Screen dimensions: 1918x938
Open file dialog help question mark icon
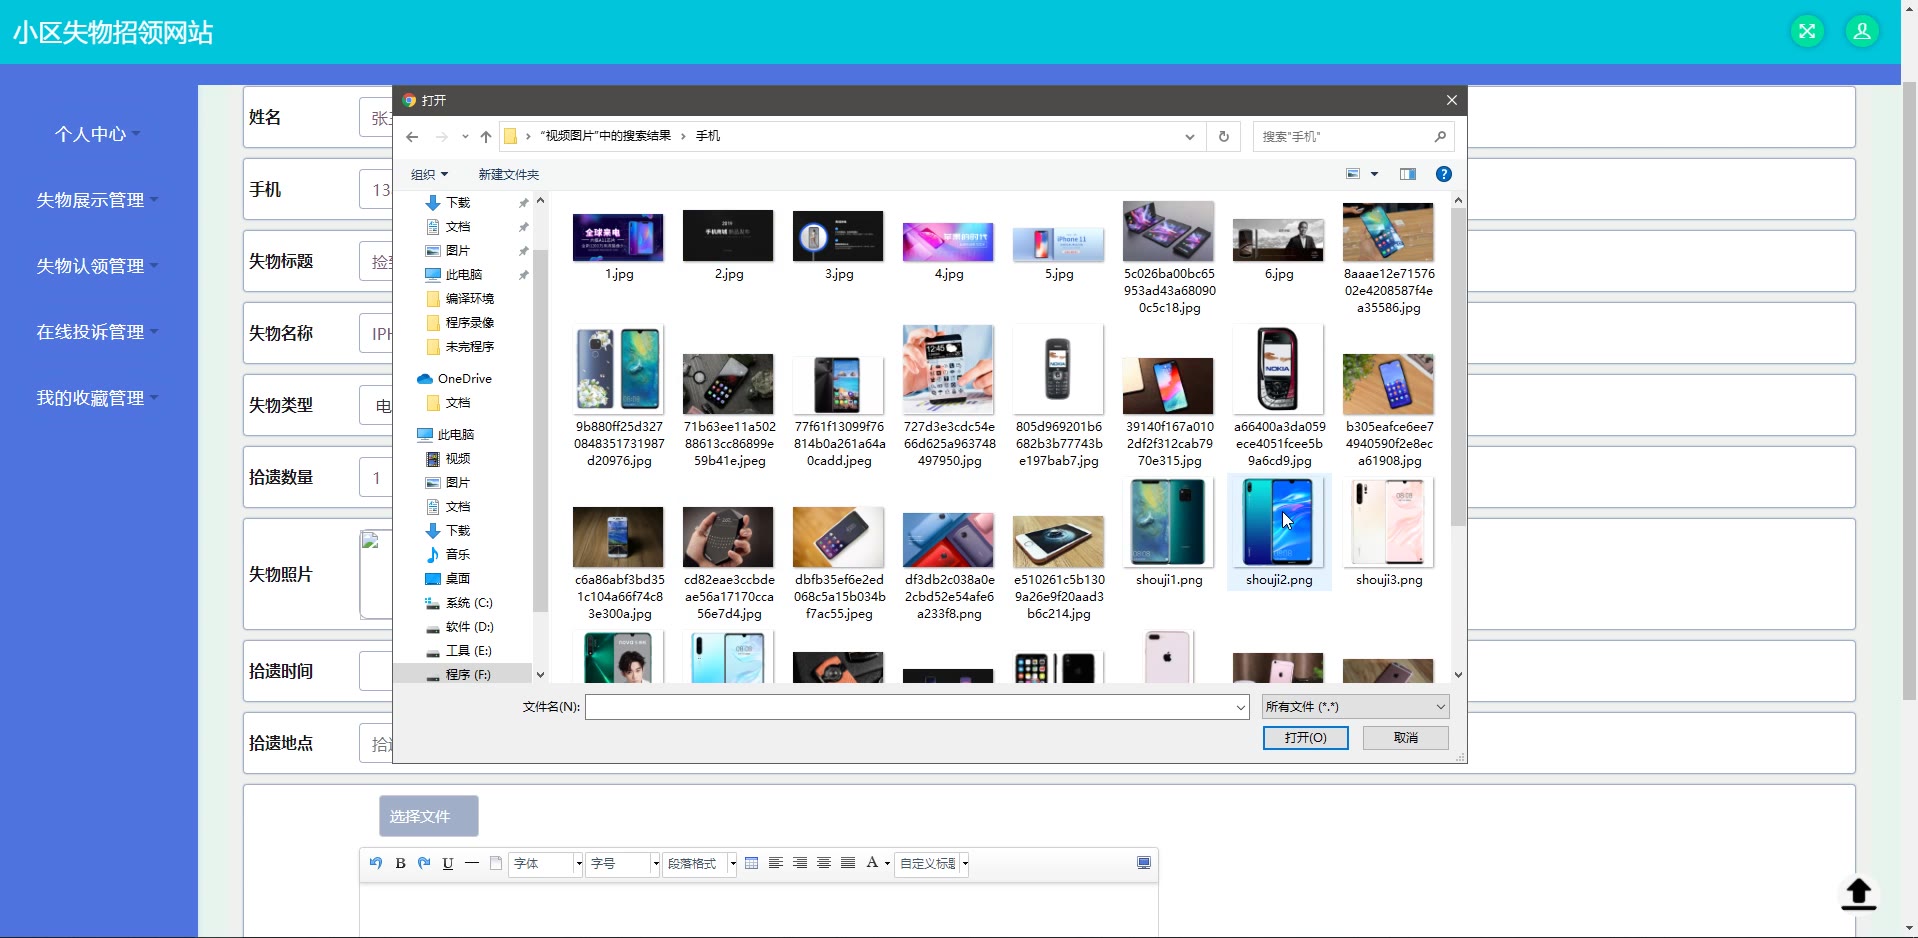point(1443,174)
